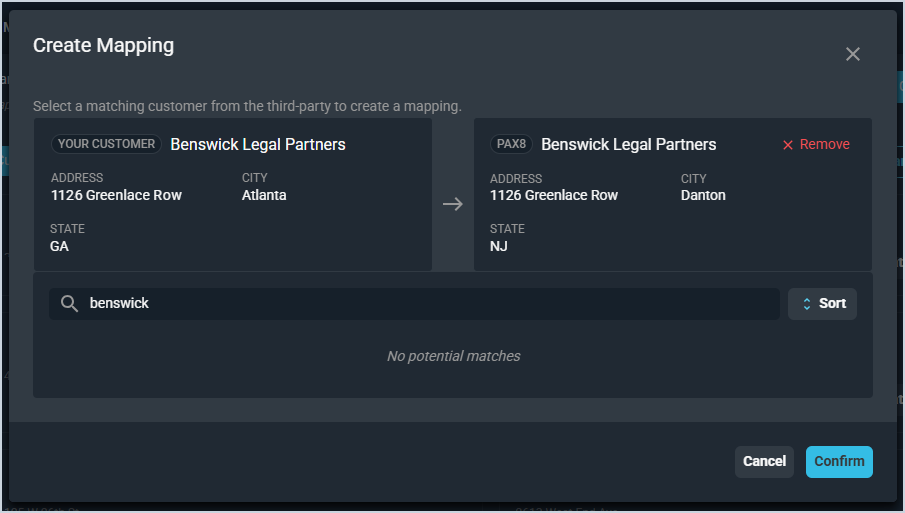Click the Create Mapping dialog title

click(x=104, y=46)
